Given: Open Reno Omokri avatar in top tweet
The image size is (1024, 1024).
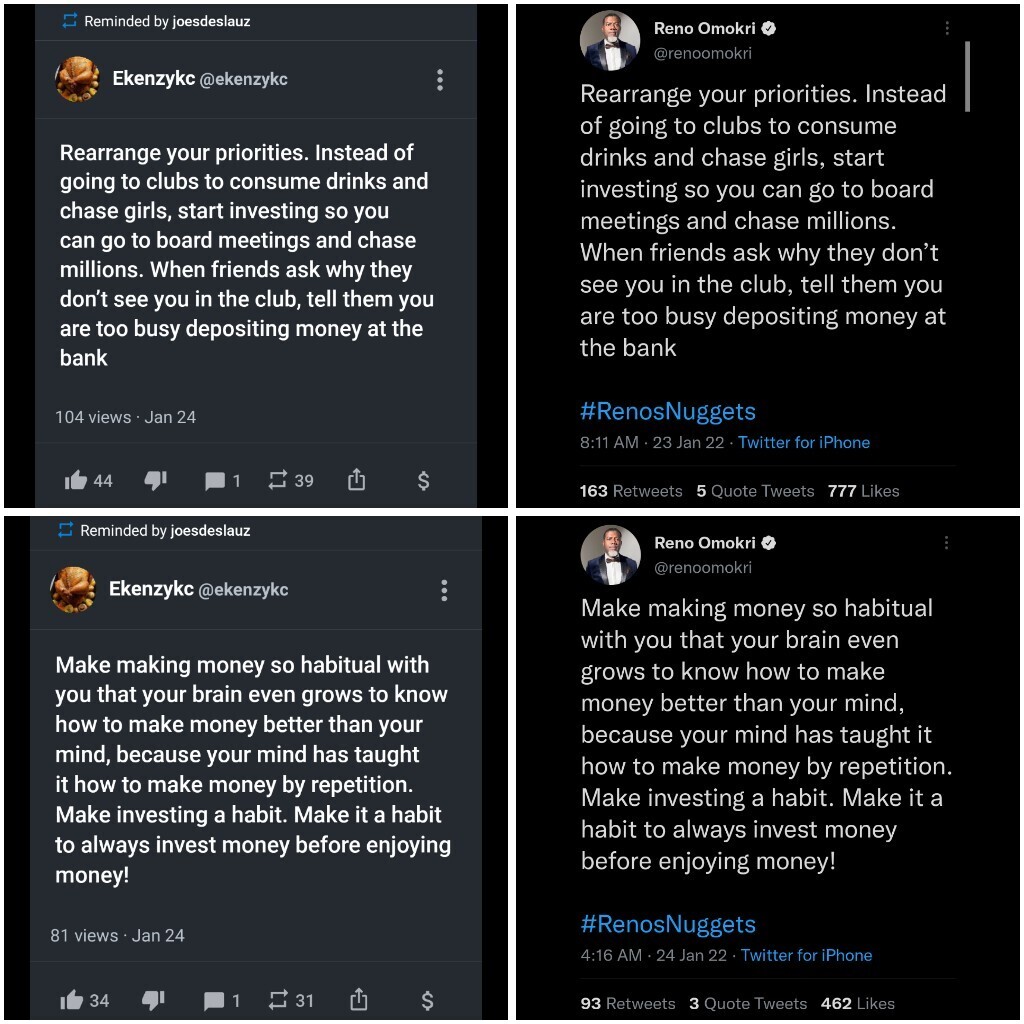Looking at the screenshot, I should point(609,41).
